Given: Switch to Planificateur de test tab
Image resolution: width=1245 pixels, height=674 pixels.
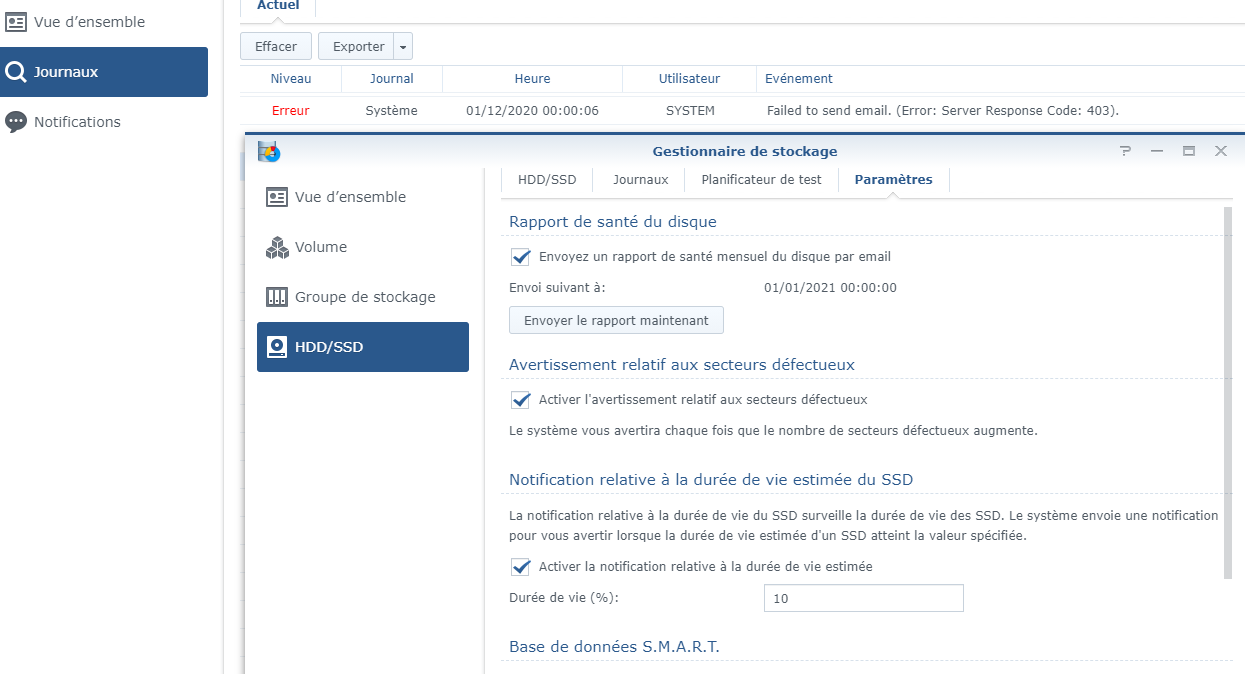Looking at the screenshot, I should [761, 180].
